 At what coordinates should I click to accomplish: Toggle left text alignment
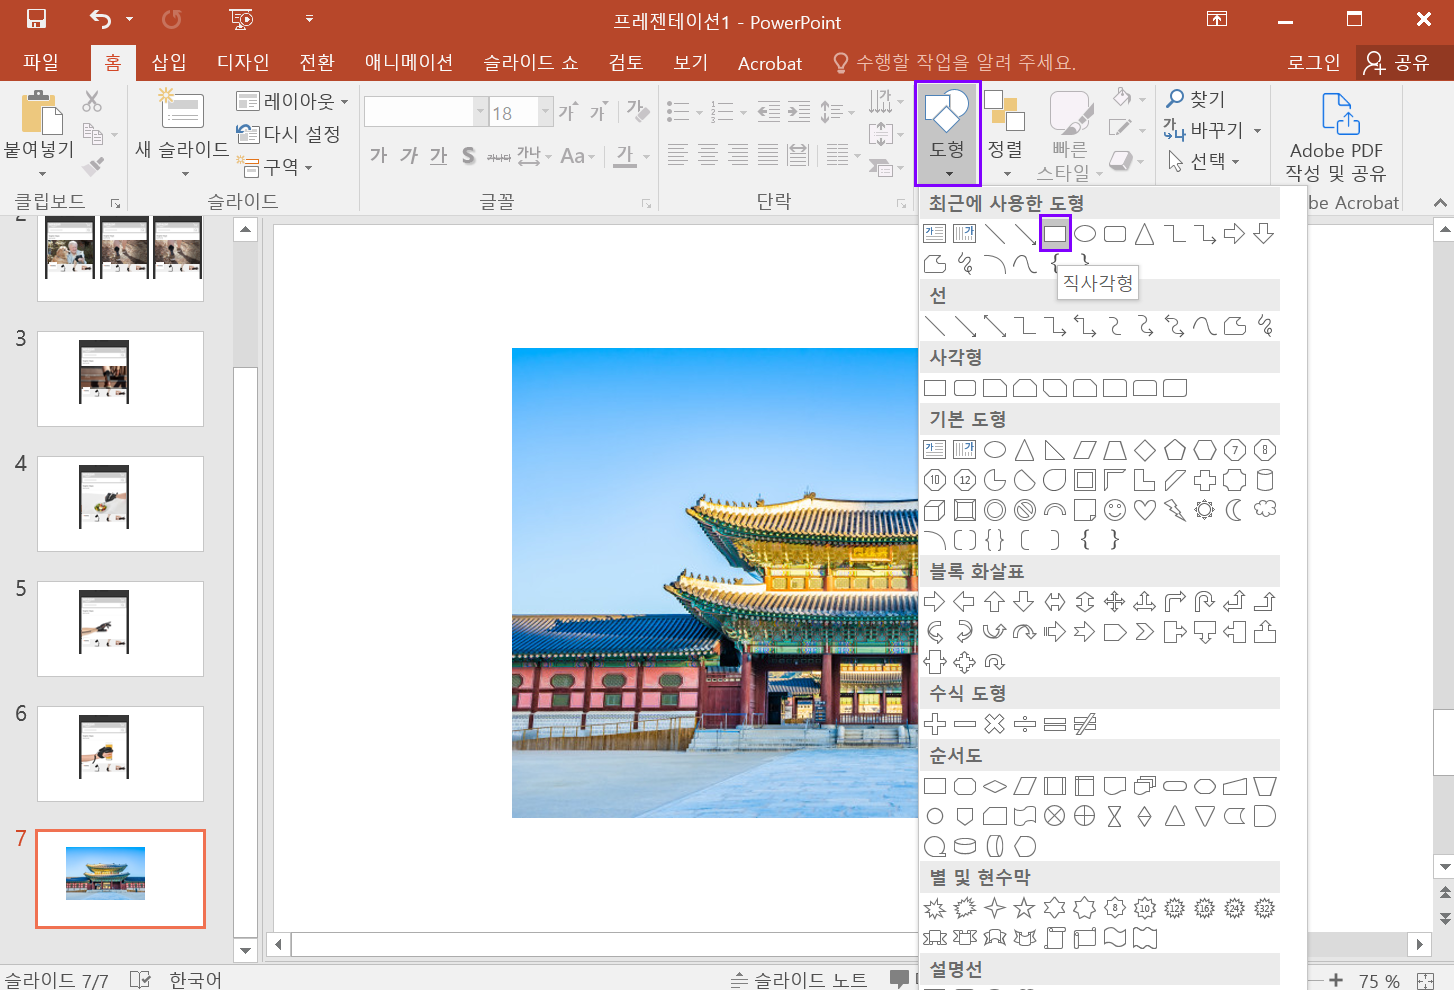pyautogui.click(x=678, y=155)
